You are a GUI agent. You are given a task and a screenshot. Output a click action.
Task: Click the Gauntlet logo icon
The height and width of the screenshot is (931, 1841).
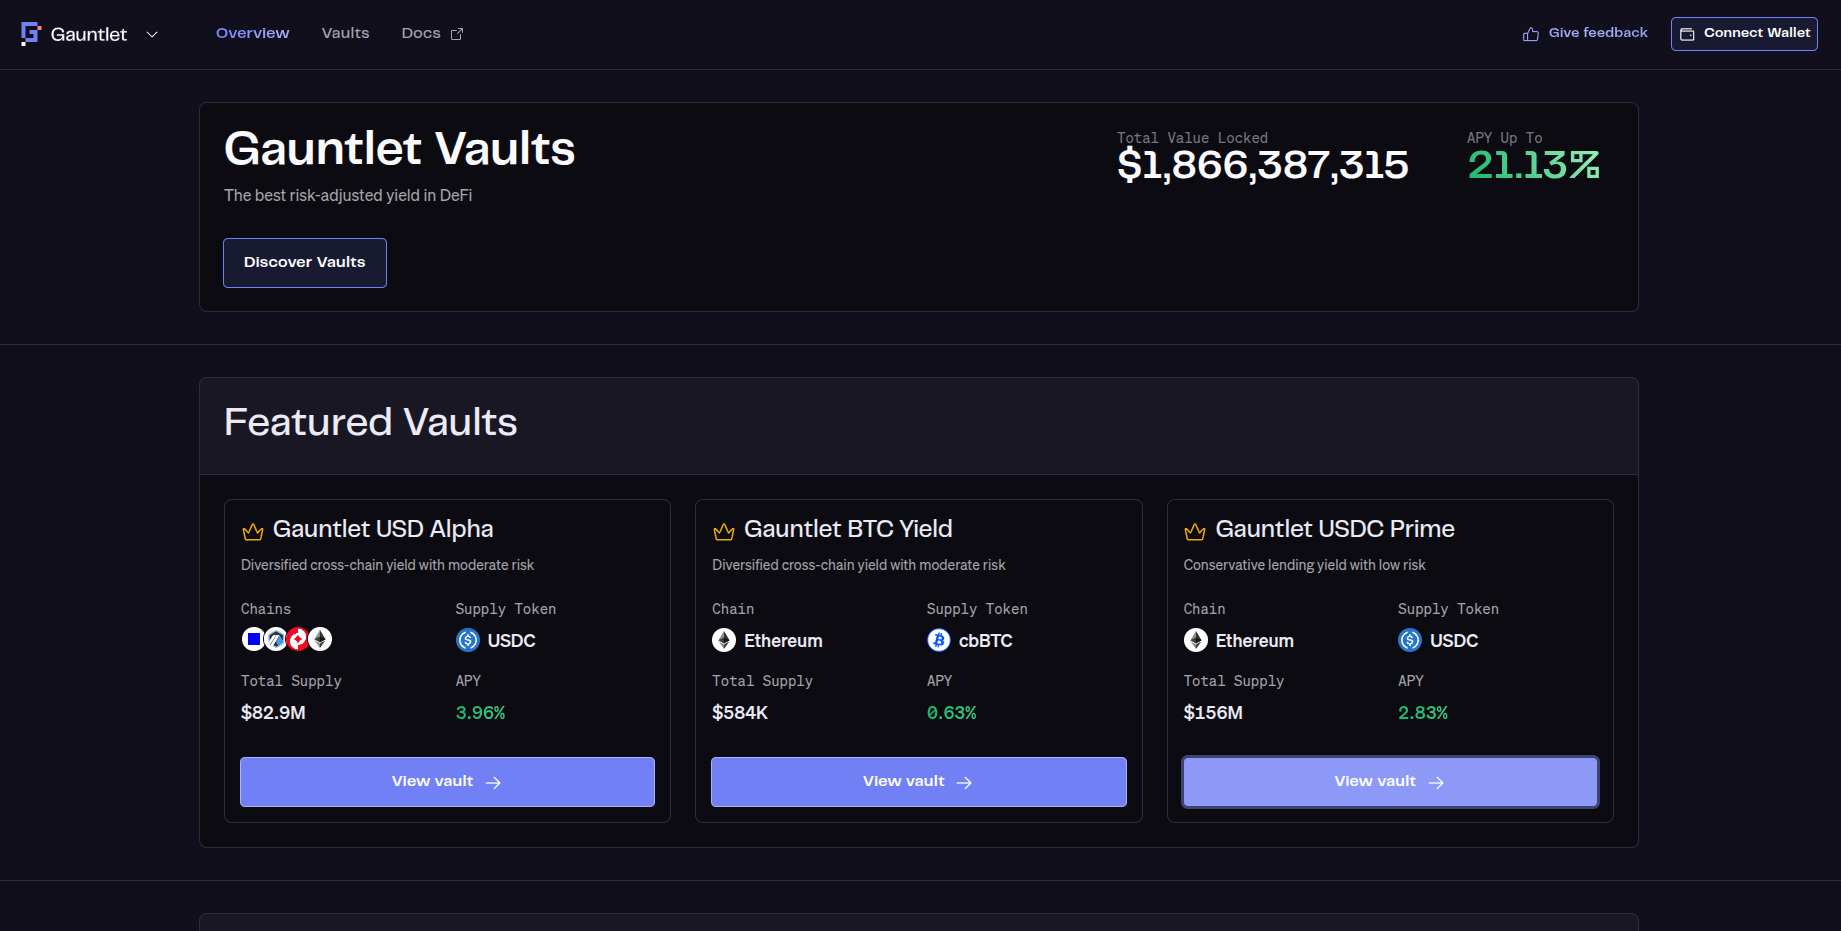(31, 34)
